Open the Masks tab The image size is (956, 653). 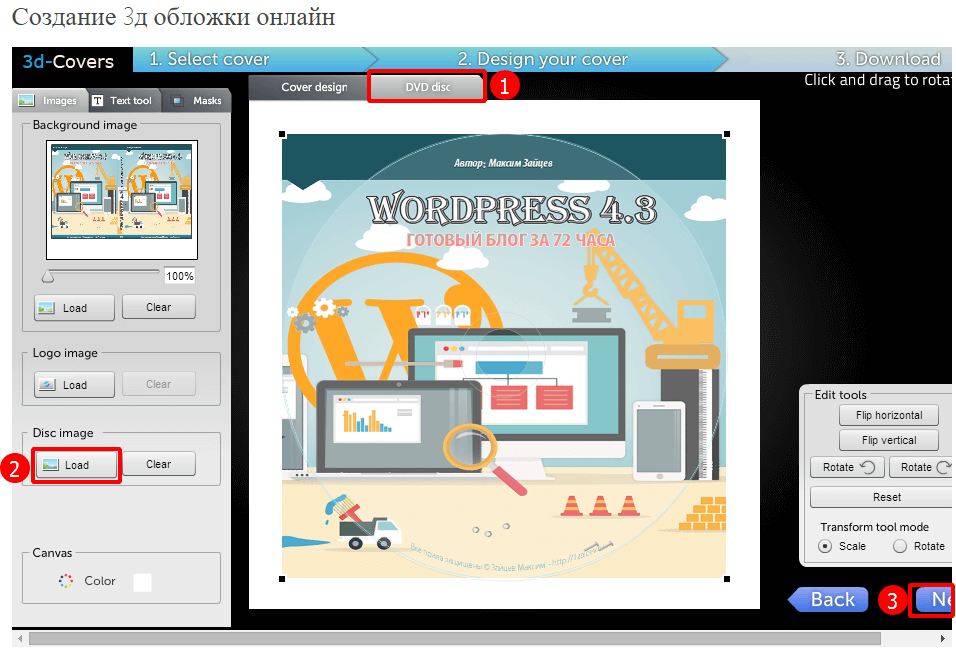click(x=197, y=100)
